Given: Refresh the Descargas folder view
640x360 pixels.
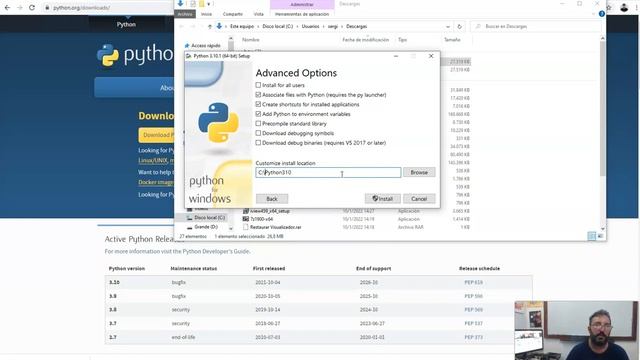Looking at the screenshot, I should 459,27.
